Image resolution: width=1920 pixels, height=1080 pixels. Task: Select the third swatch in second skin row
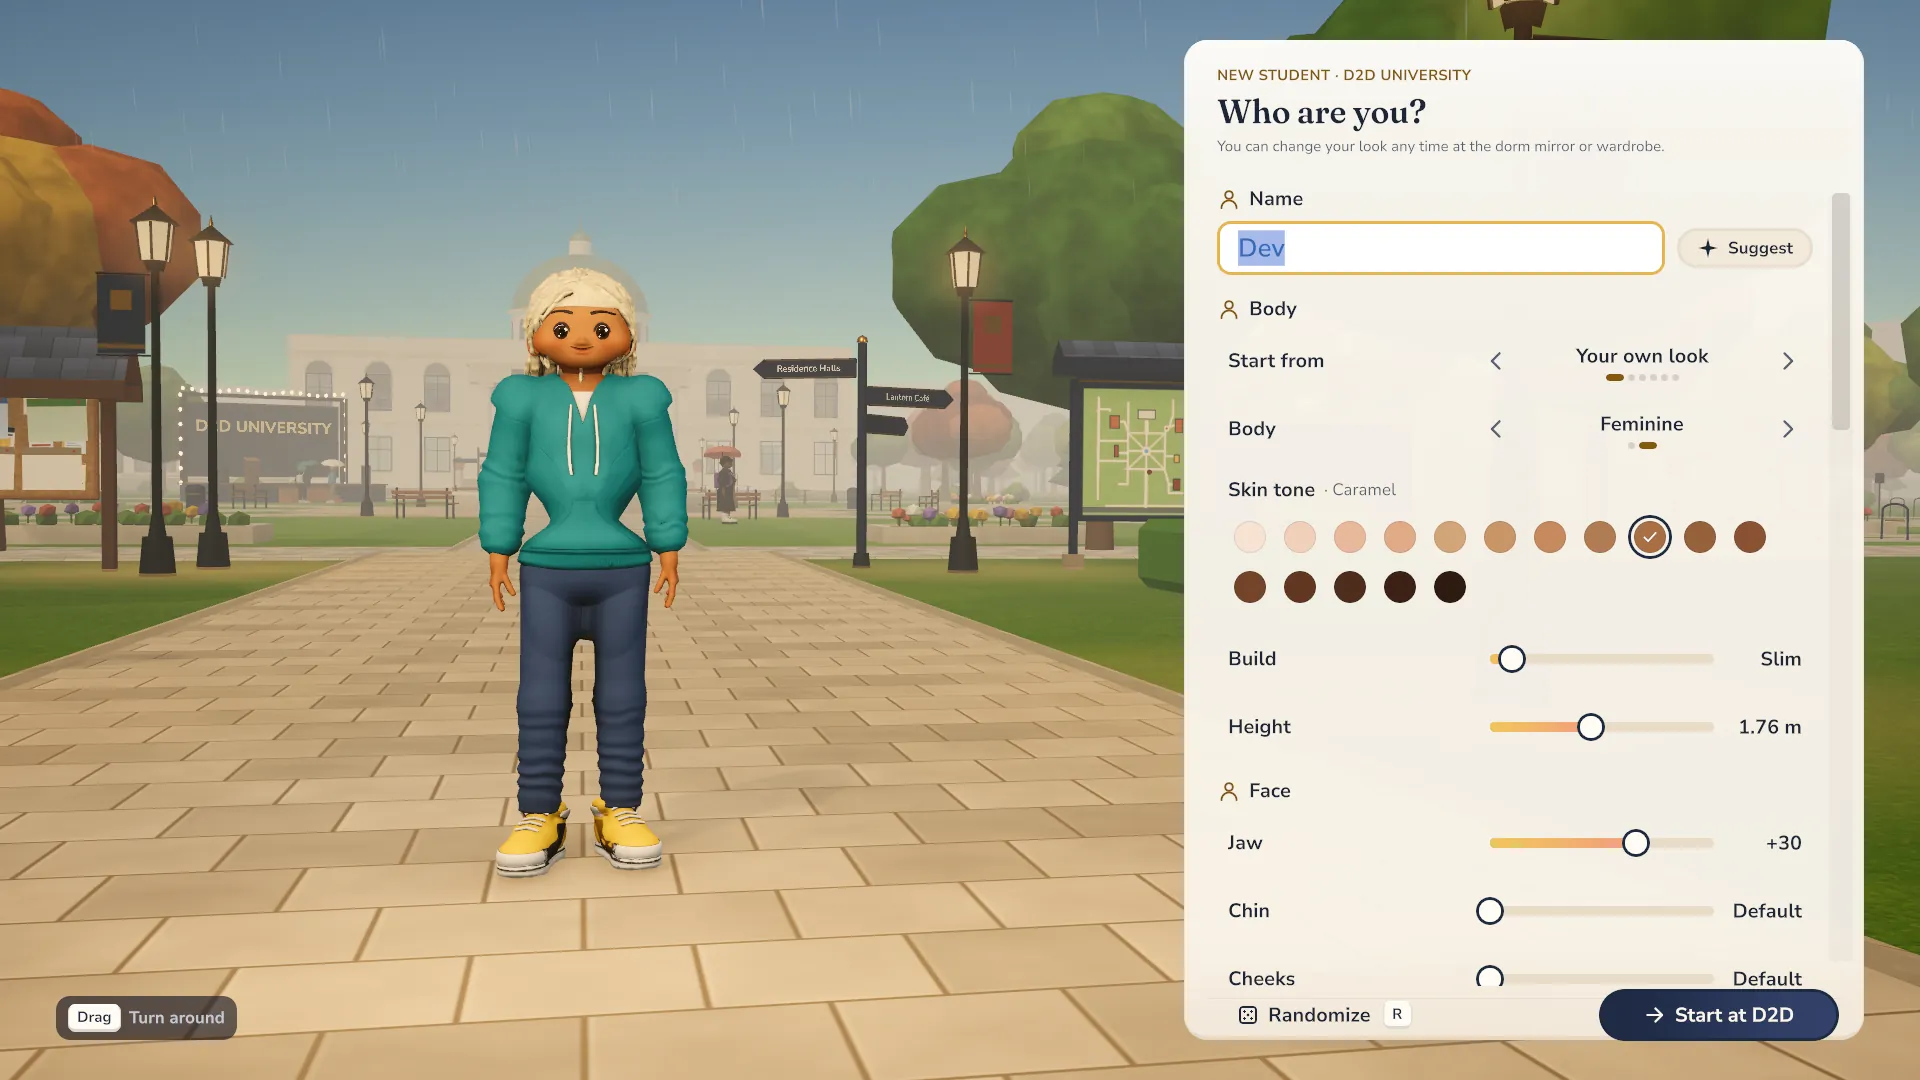click(1350, 587)
